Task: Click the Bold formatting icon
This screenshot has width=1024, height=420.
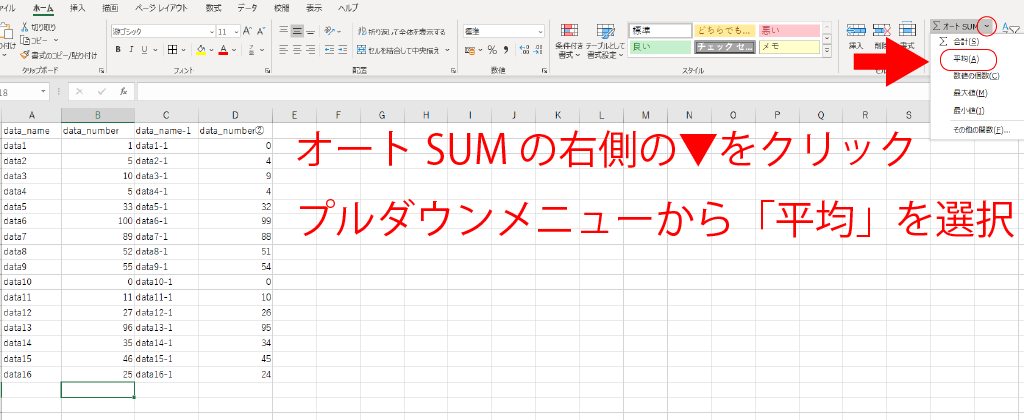Action: tap(116, 48)
